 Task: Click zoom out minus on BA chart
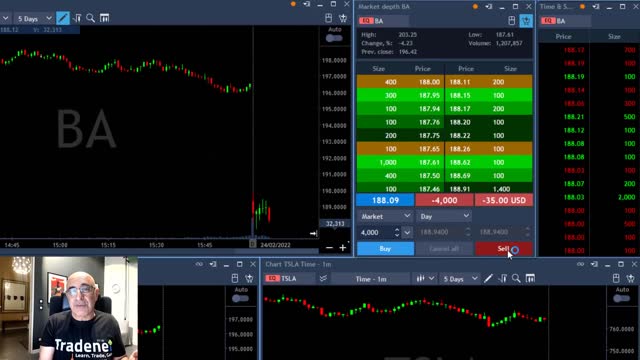coord(329,248)
